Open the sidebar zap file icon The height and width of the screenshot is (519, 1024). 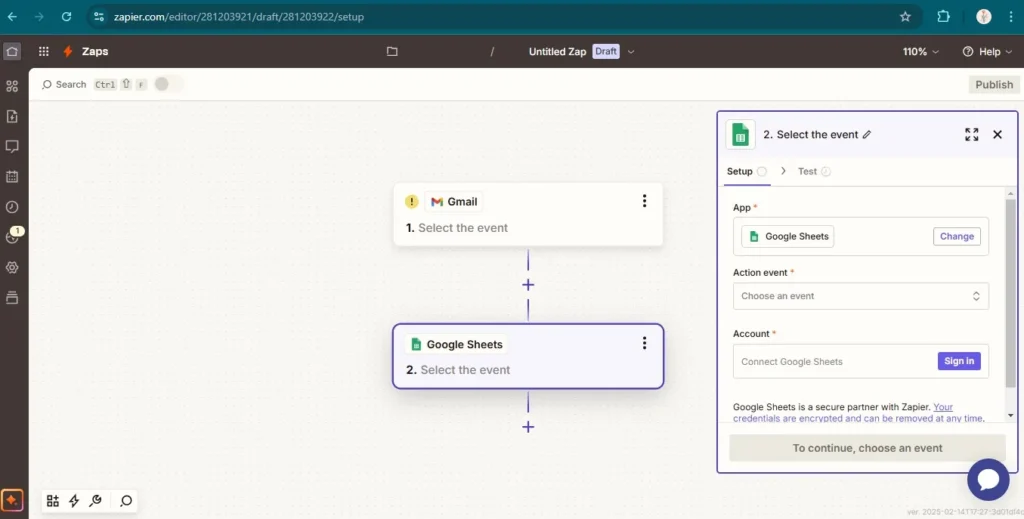(x=12, y=116)
